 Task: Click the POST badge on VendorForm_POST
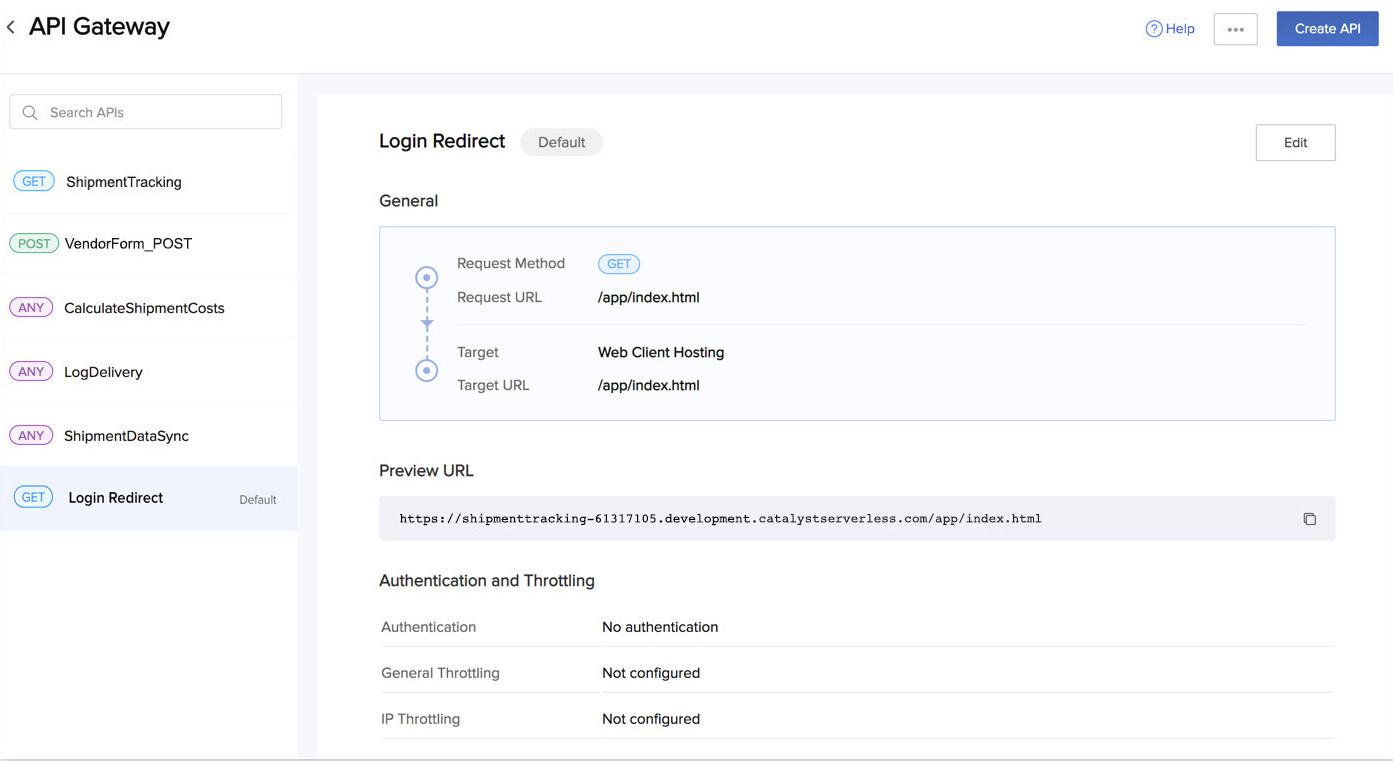tap(33, 243)
